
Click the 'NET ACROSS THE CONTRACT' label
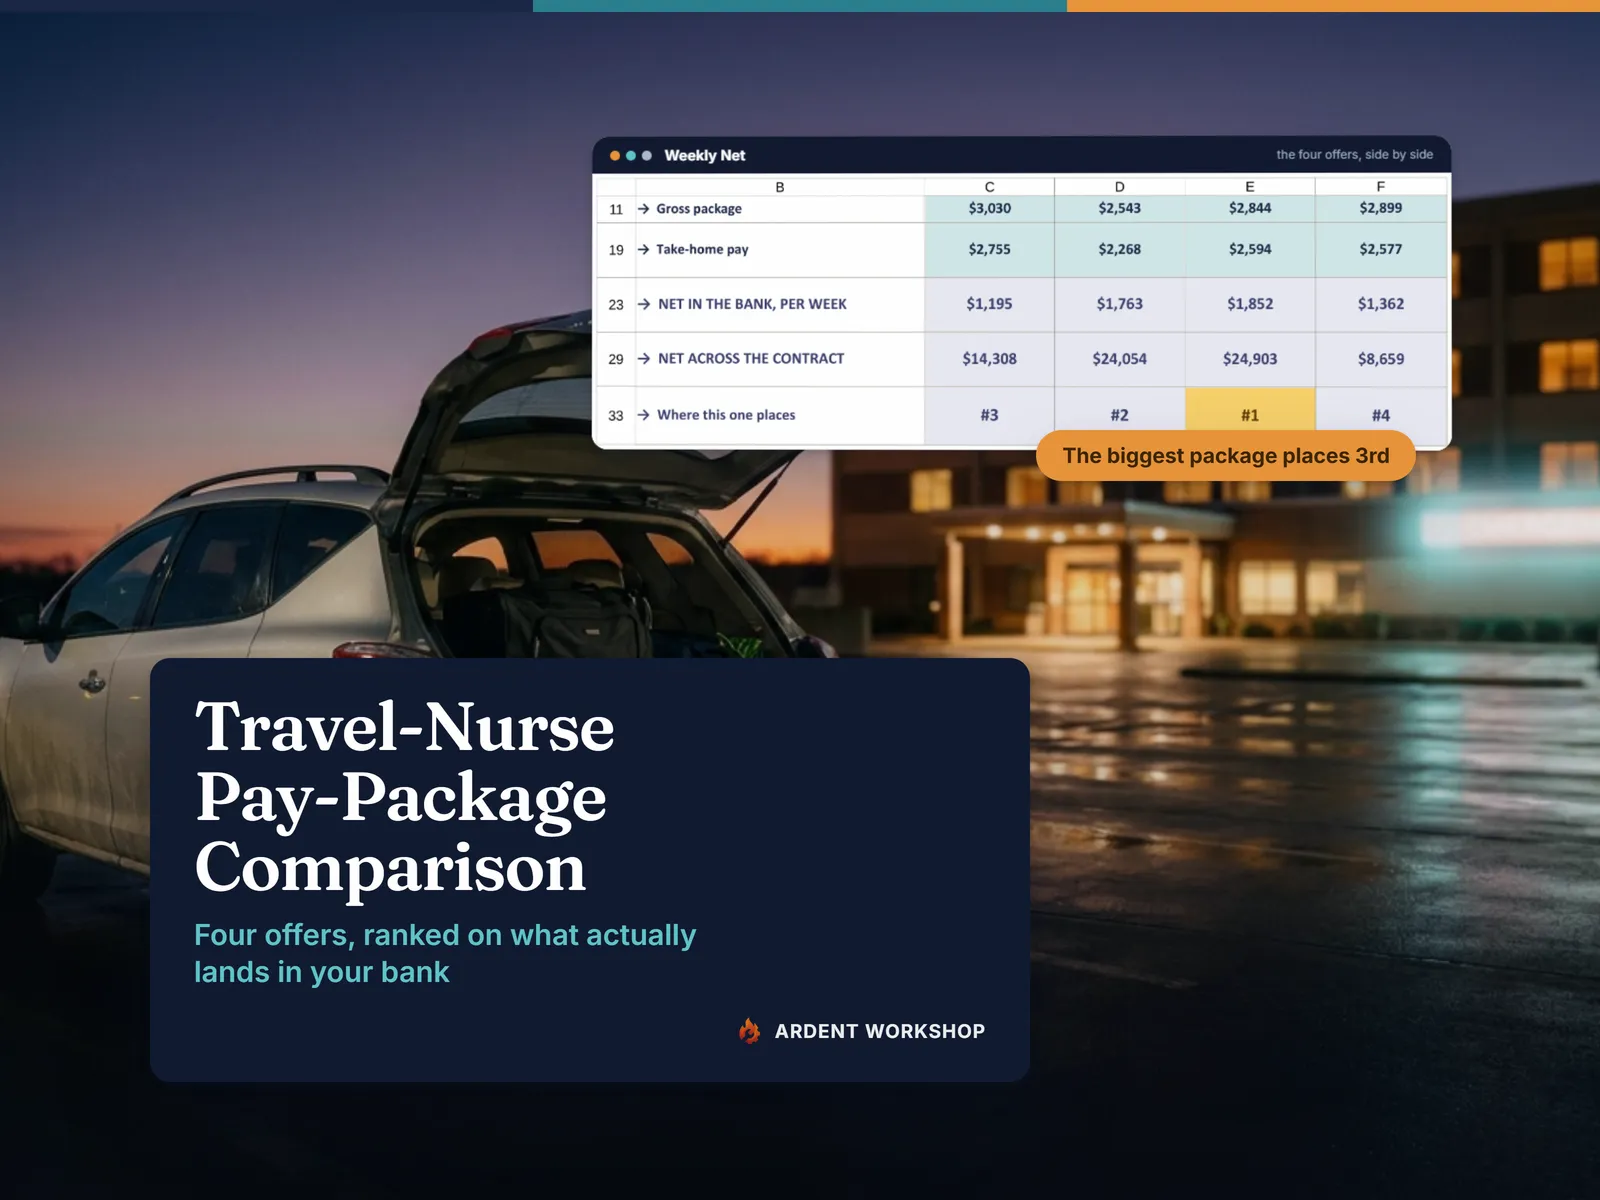[751, 358]
